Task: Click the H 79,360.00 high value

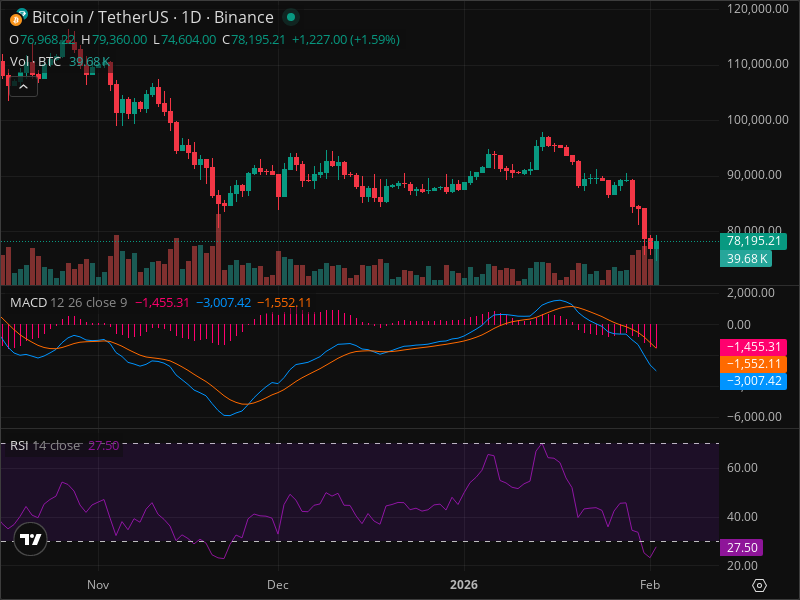Action: tap(114, 40)
